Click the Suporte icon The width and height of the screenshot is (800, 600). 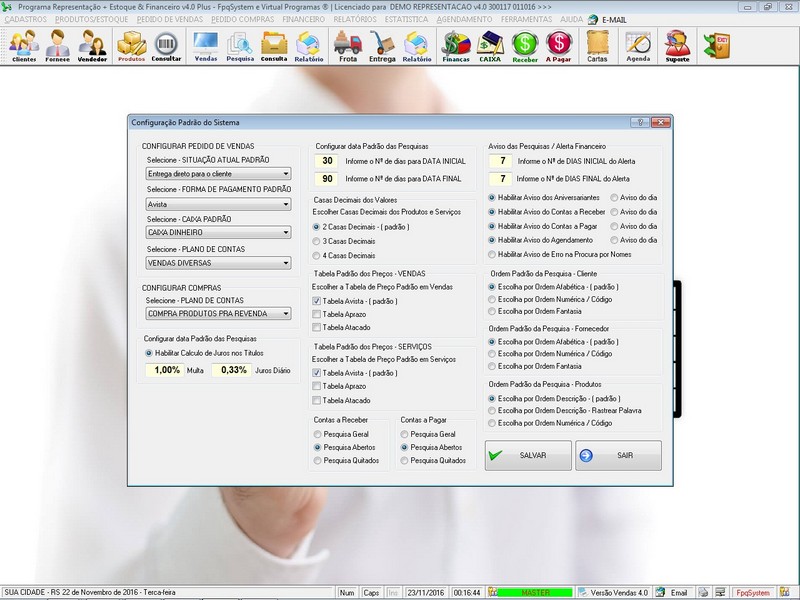677,45
